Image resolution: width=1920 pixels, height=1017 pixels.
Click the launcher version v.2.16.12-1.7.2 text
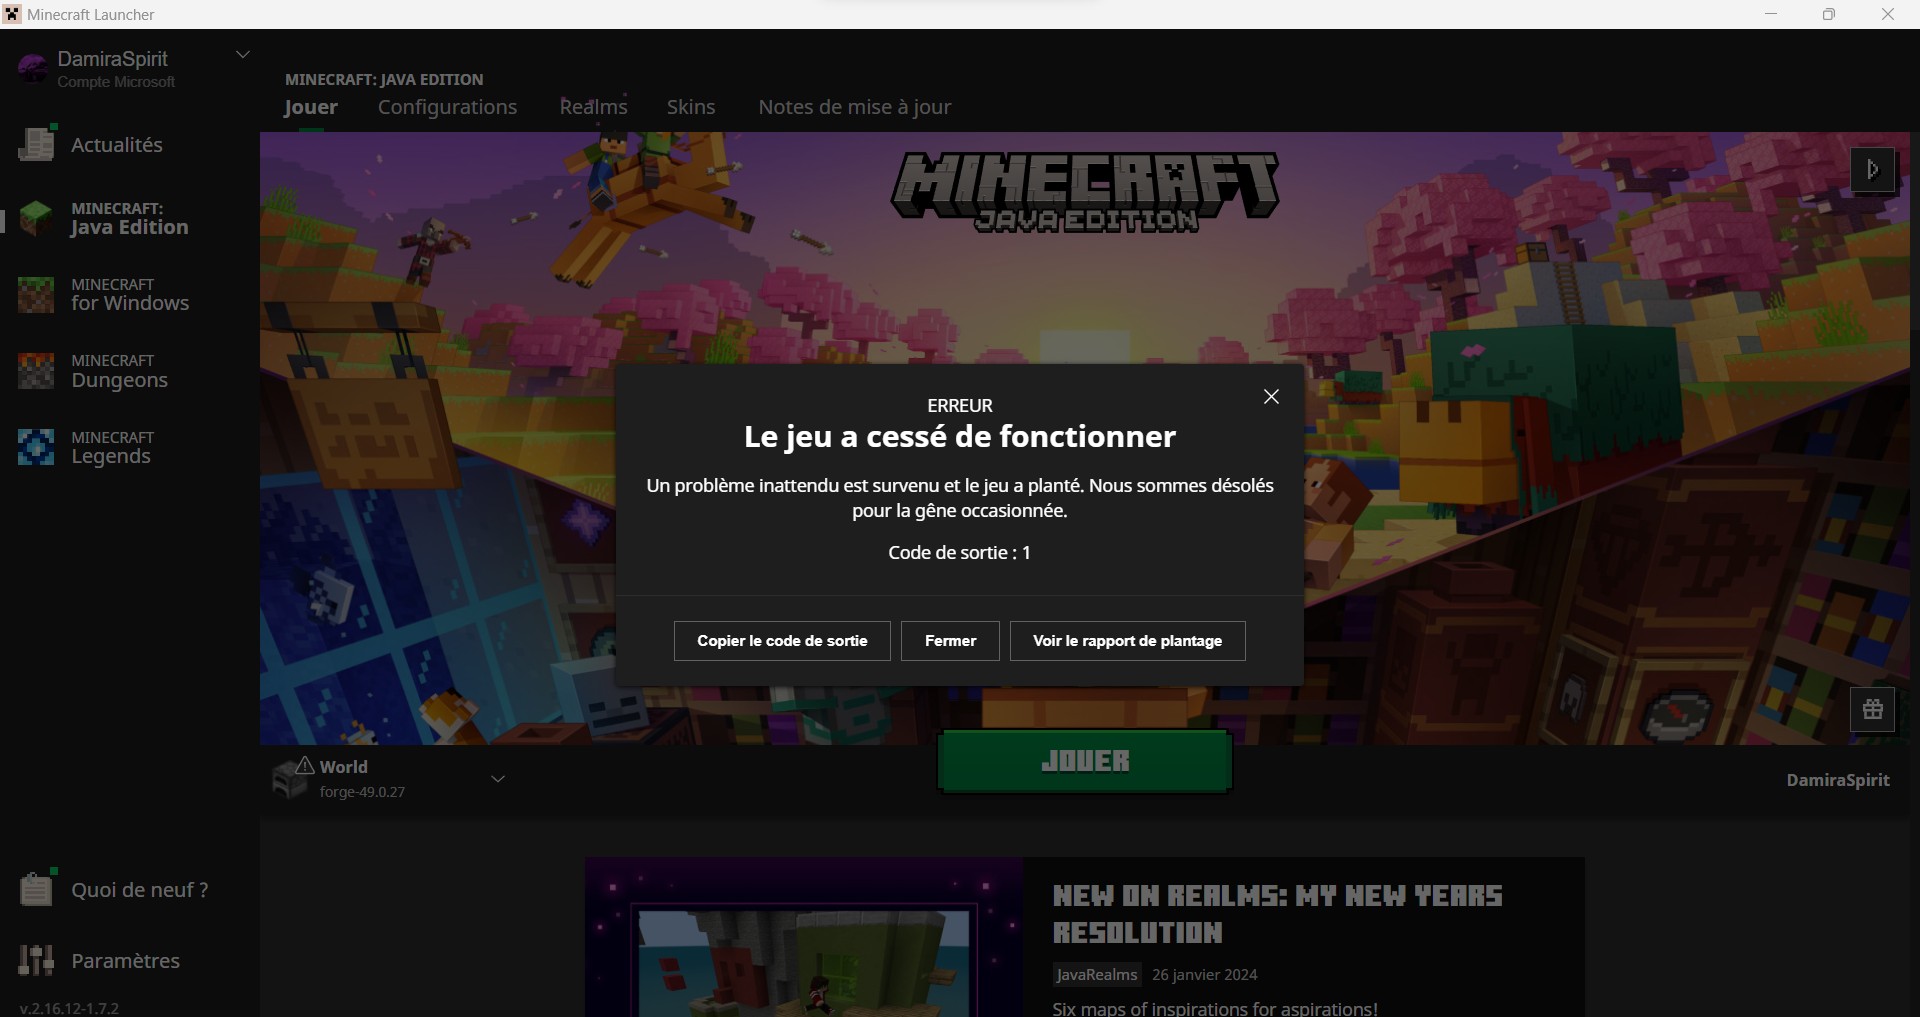pos(69,1008)
